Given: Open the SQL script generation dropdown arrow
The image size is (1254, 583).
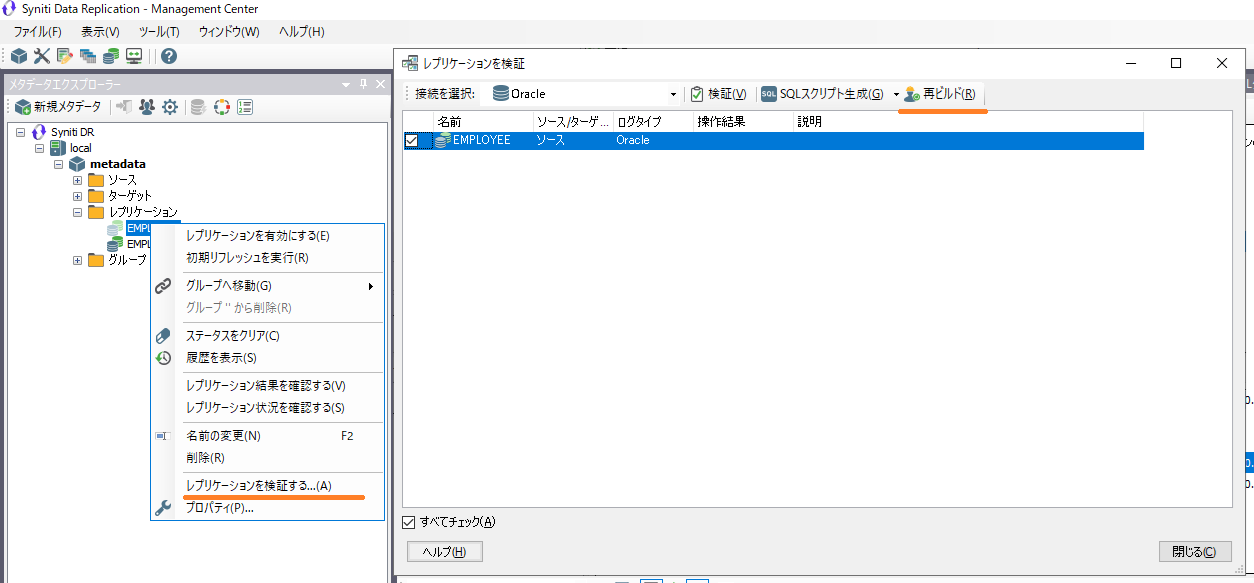Looking at the screenshot, I should (896, 94).
